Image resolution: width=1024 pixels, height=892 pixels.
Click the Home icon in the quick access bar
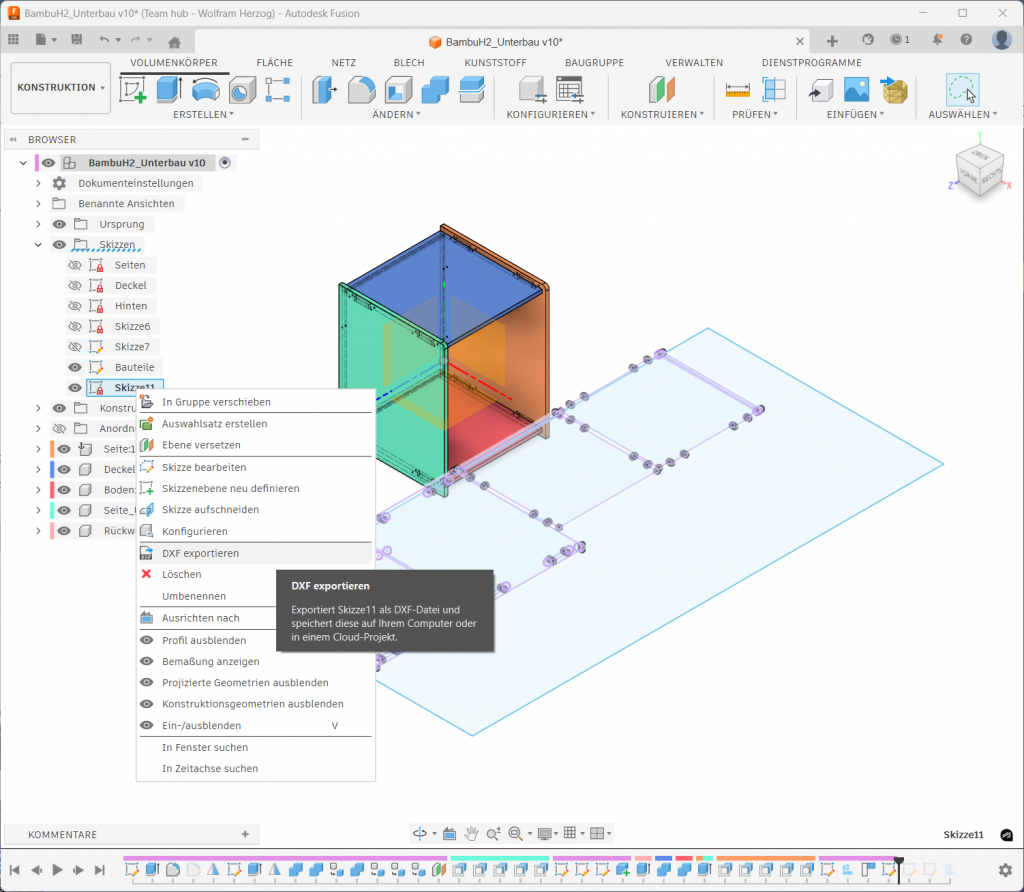pos(174,41)
